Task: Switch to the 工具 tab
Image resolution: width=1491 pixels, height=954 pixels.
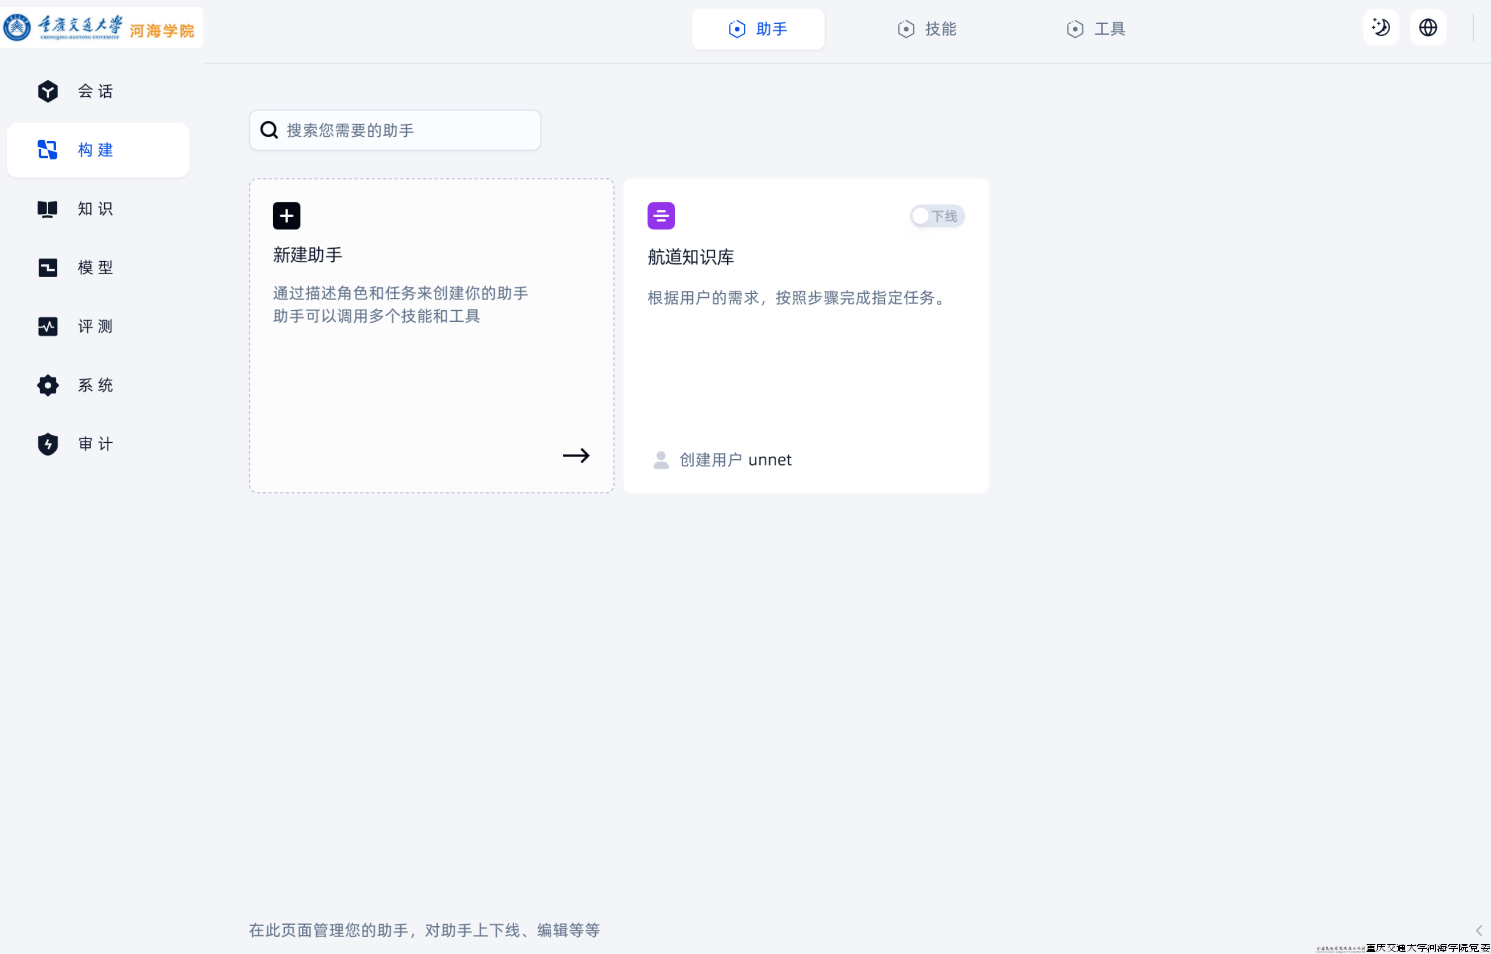Action: (1096, 29)
